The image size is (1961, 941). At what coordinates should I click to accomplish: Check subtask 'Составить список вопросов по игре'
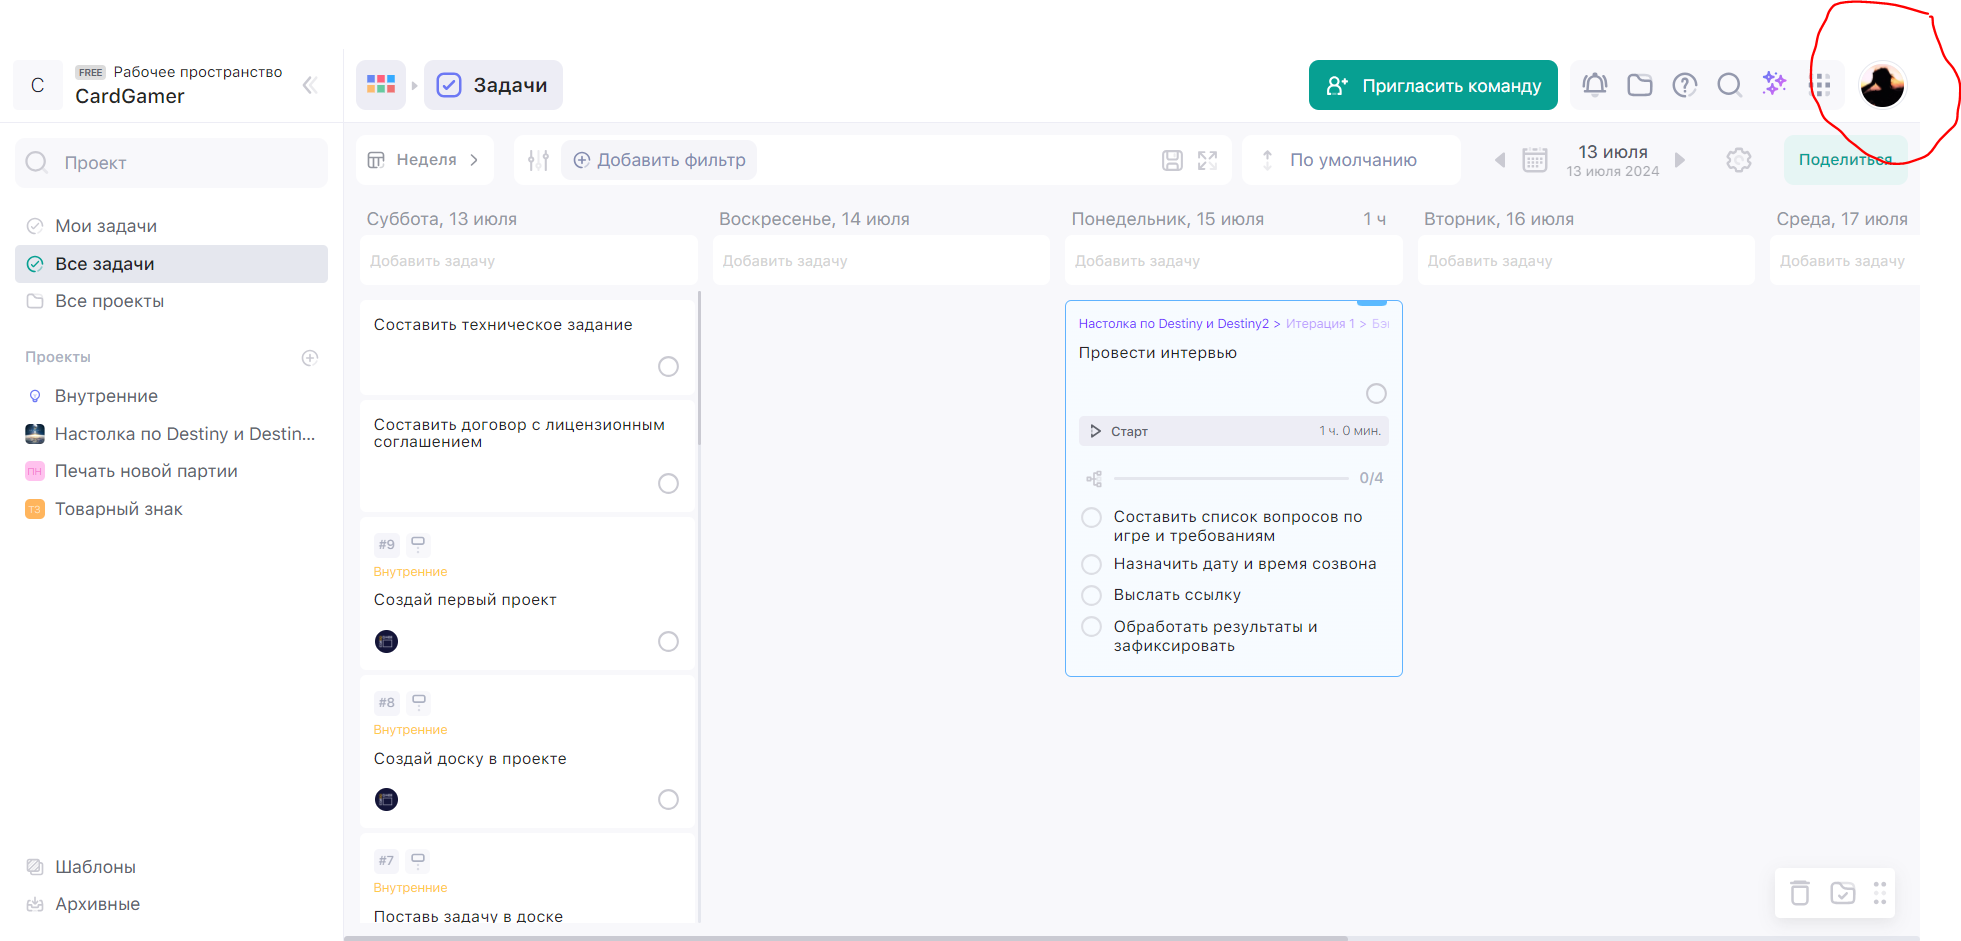(1092, 517)
